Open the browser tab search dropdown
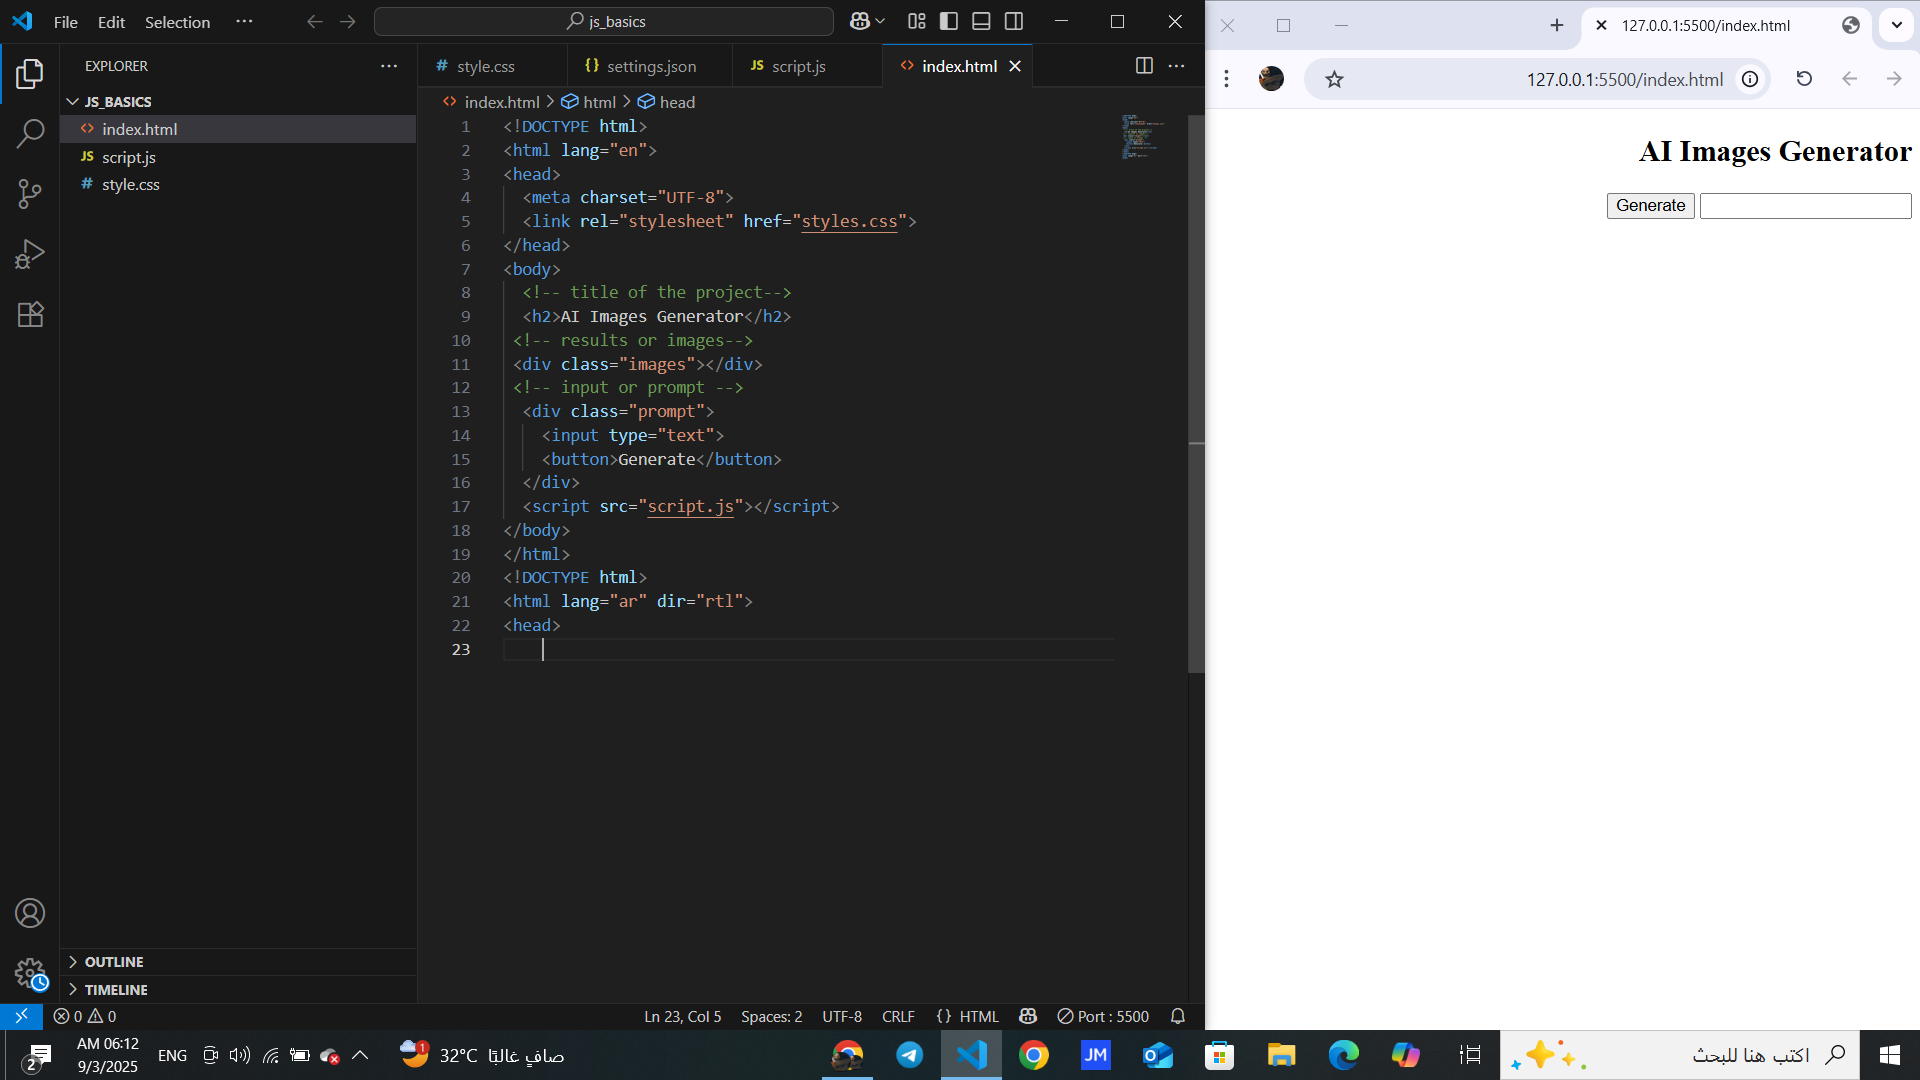Image resolution: width=1920 pixels, height=1080 pixels. pos(1896,25)
